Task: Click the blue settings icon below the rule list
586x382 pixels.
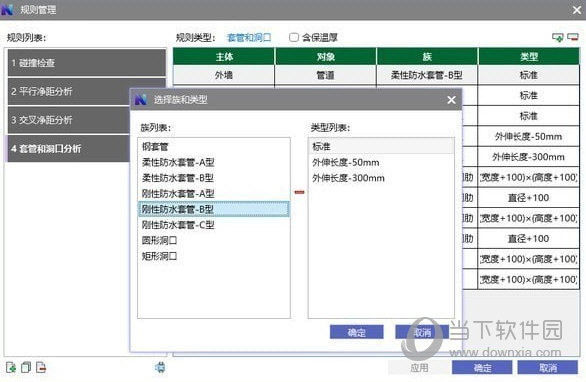Action: (160, 367)
